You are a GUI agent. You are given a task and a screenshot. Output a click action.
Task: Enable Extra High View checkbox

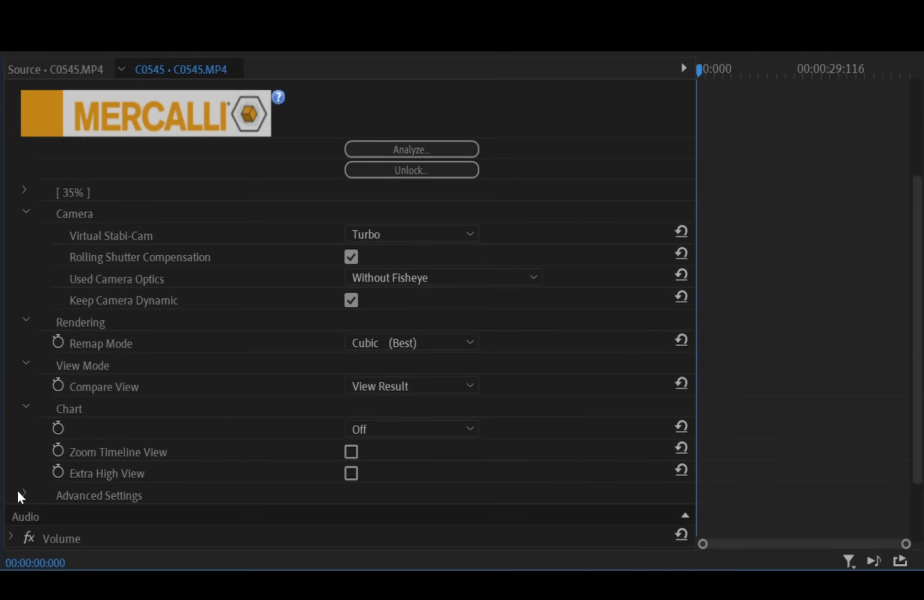click(x=351, y=473)
